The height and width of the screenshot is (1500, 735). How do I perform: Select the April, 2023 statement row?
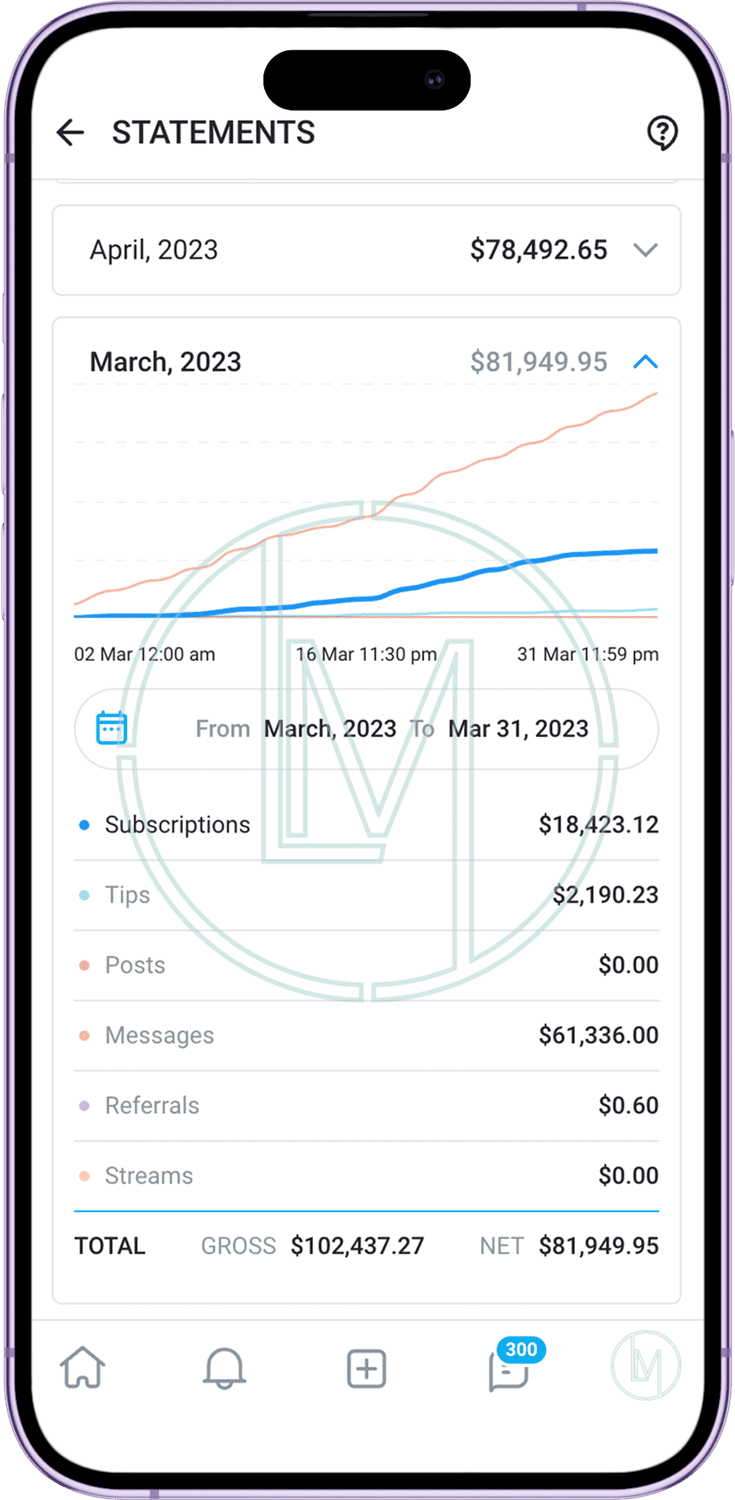point(366,250)
